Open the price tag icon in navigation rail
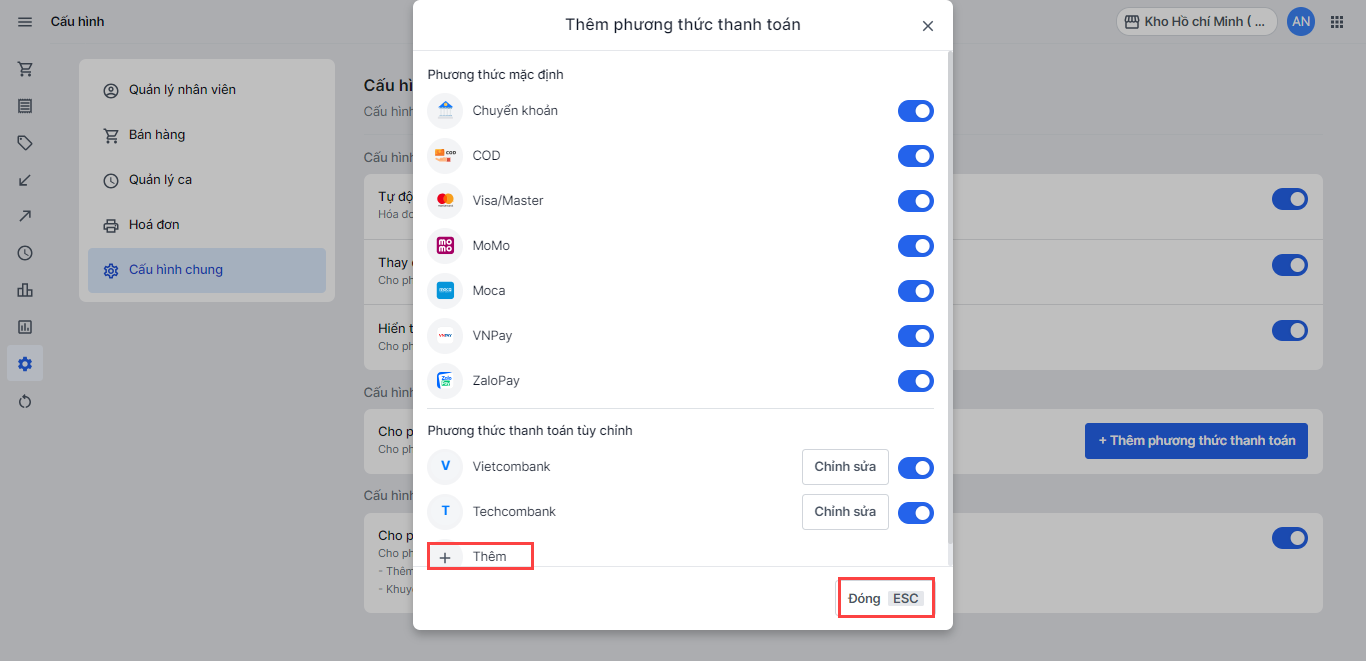The width and height of the screenshot is (1366, 661). (x=25, y=143)
